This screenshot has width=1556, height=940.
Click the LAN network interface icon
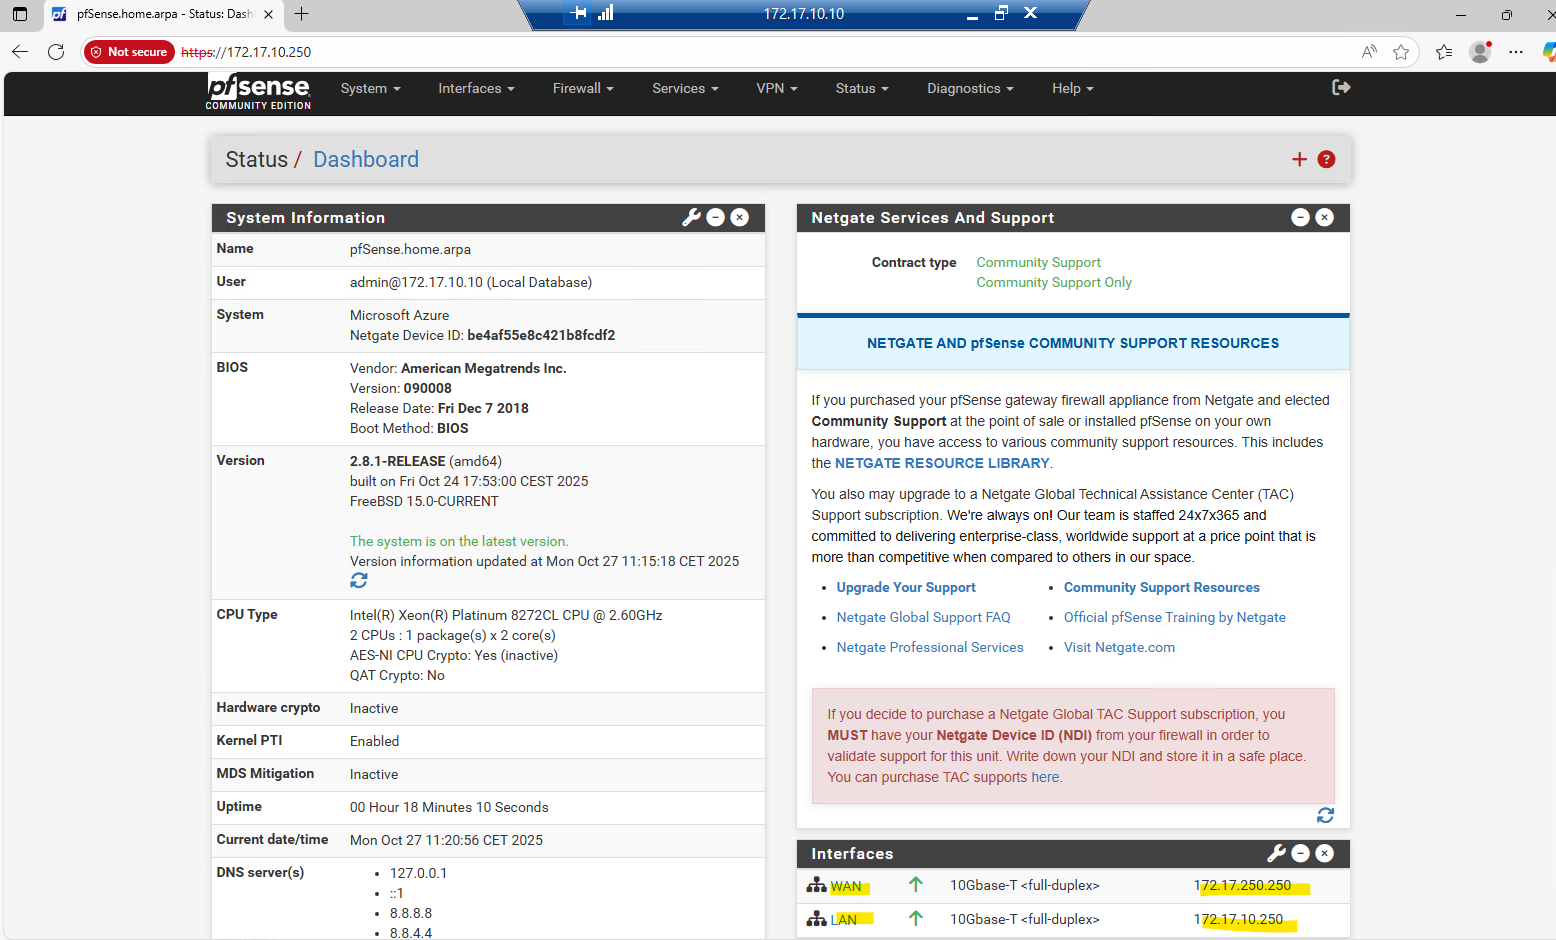pos(816,919)
